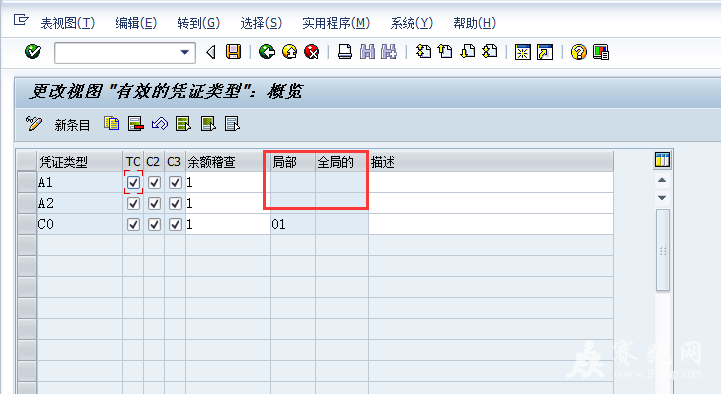This screenshot has width=721, height=394.
Task: Open the 表视图(T) menu
Action: 68,23
